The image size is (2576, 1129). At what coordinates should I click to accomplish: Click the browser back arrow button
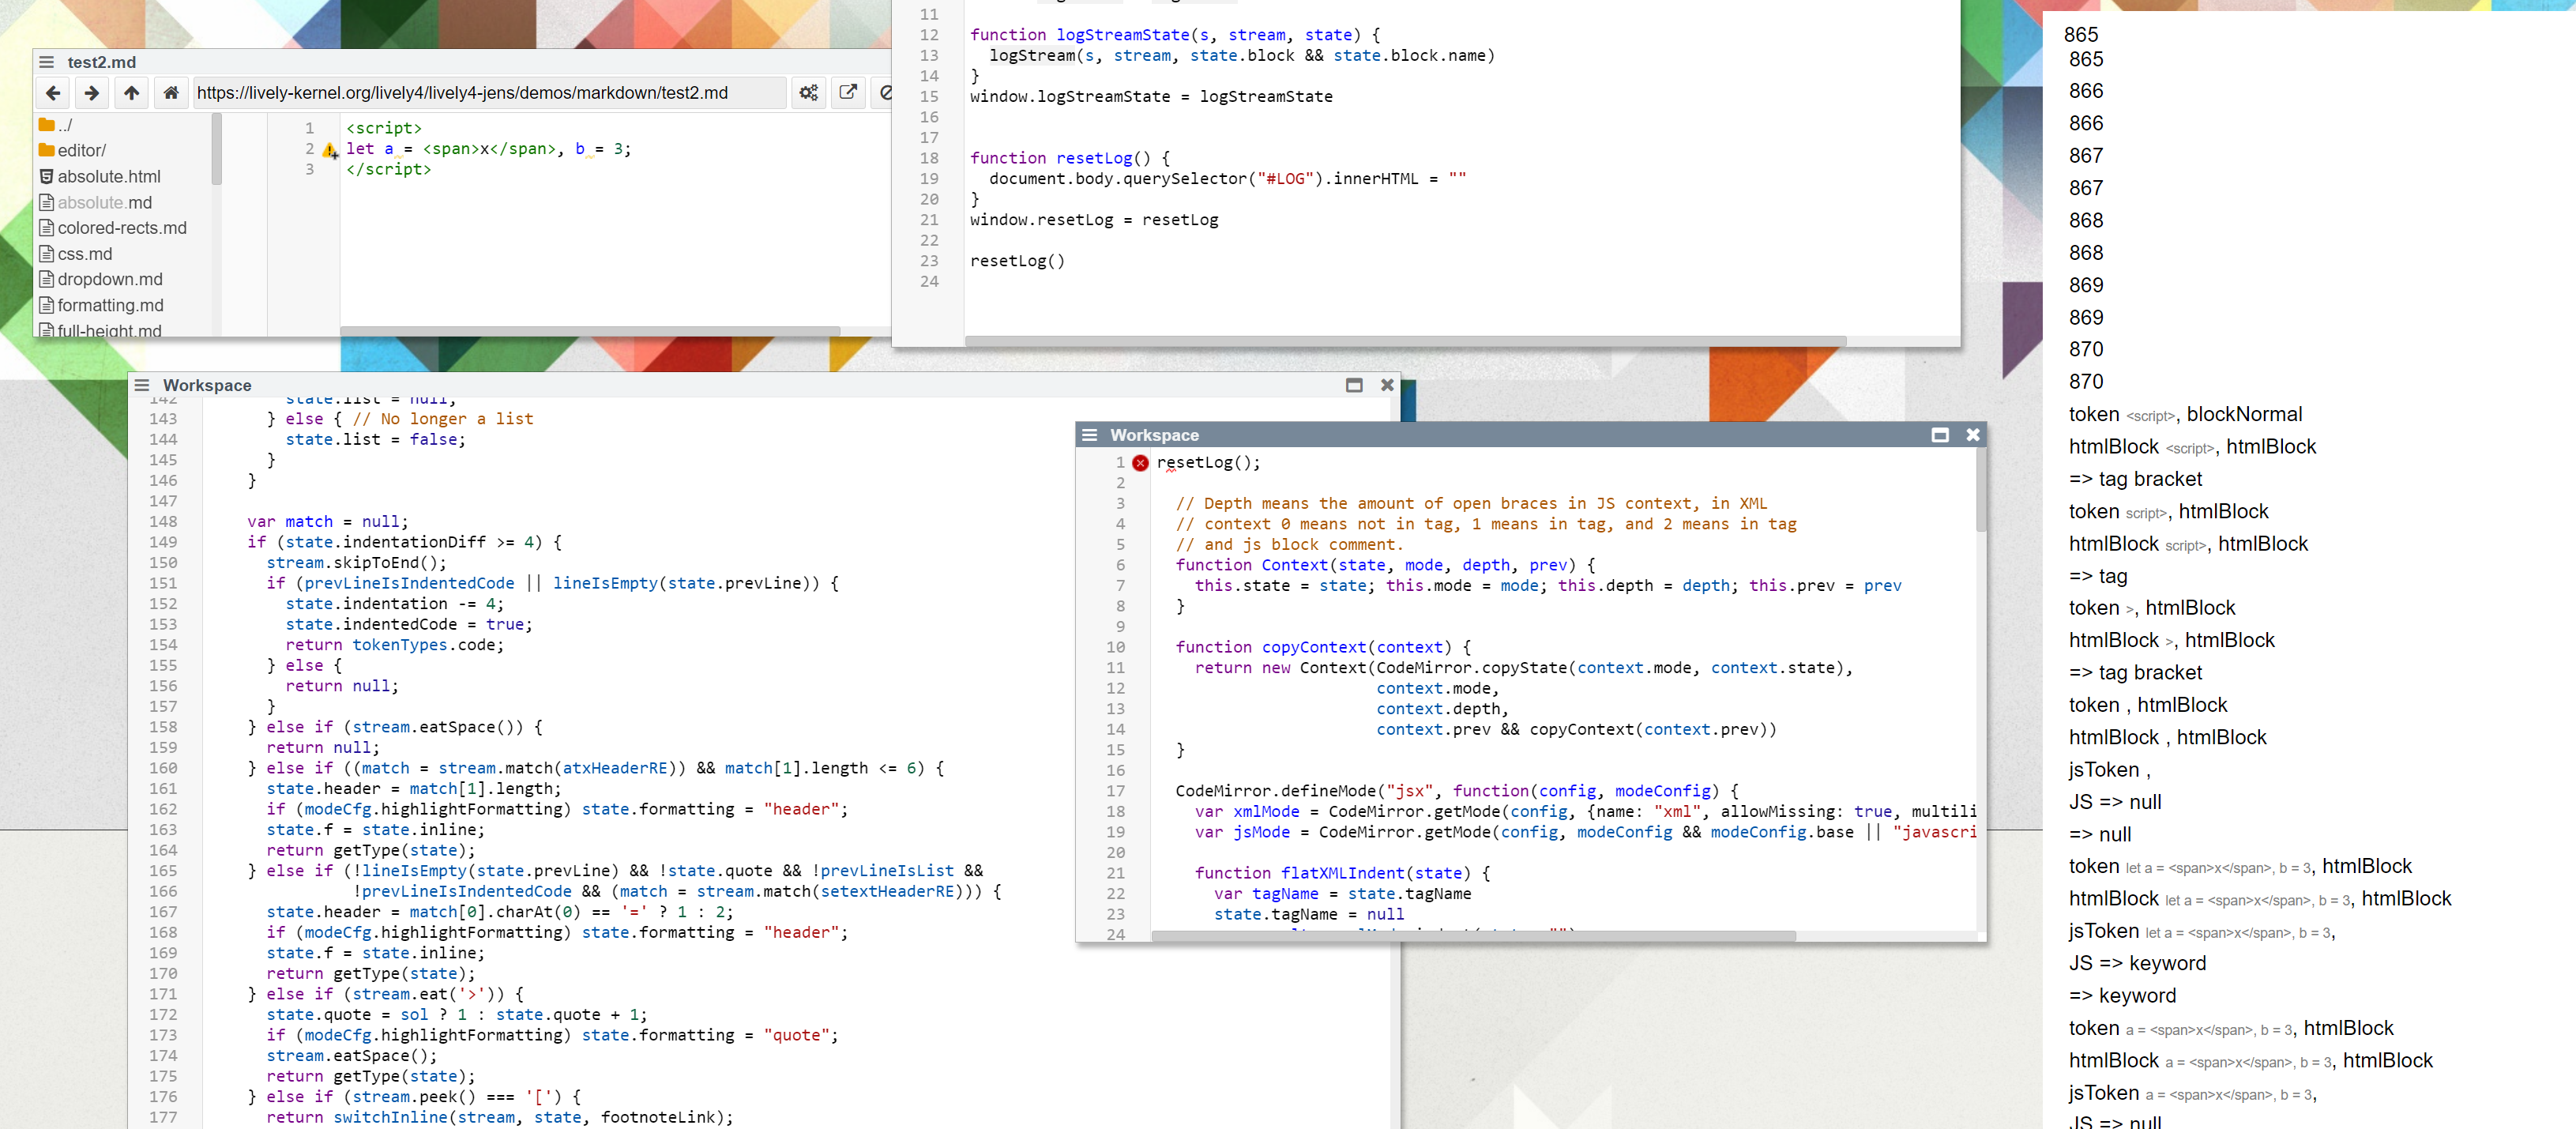(x=53, y=93)
